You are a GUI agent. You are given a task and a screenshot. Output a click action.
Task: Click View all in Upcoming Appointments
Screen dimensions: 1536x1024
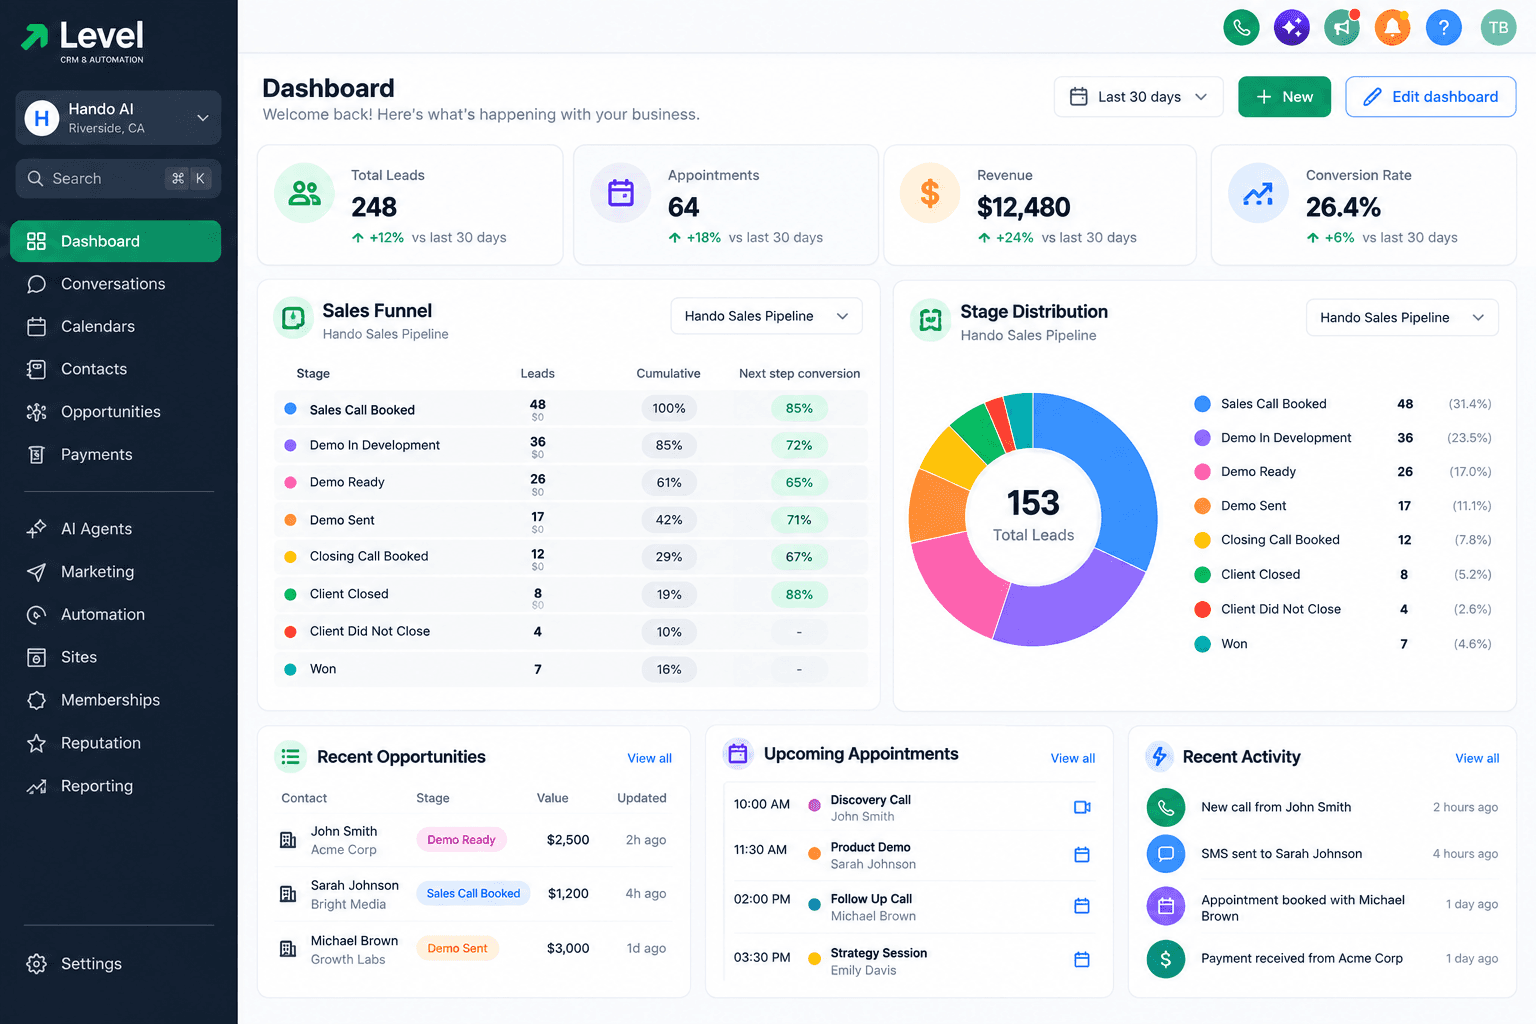(1072, 759)
